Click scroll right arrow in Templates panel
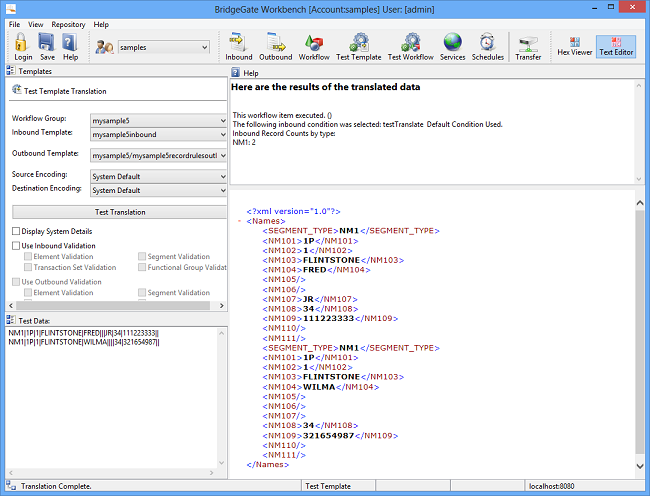Viewport: 650px width, 496px height. [222, 305]
